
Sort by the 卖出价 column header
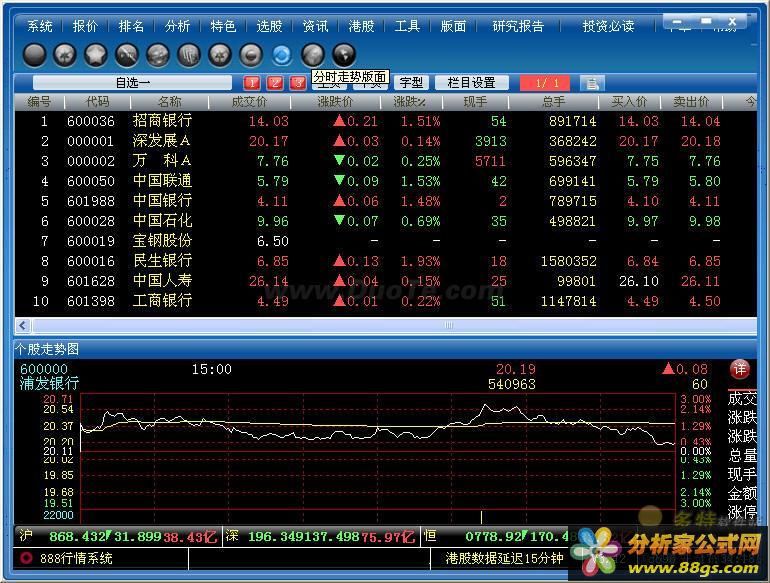click(691, 102)
